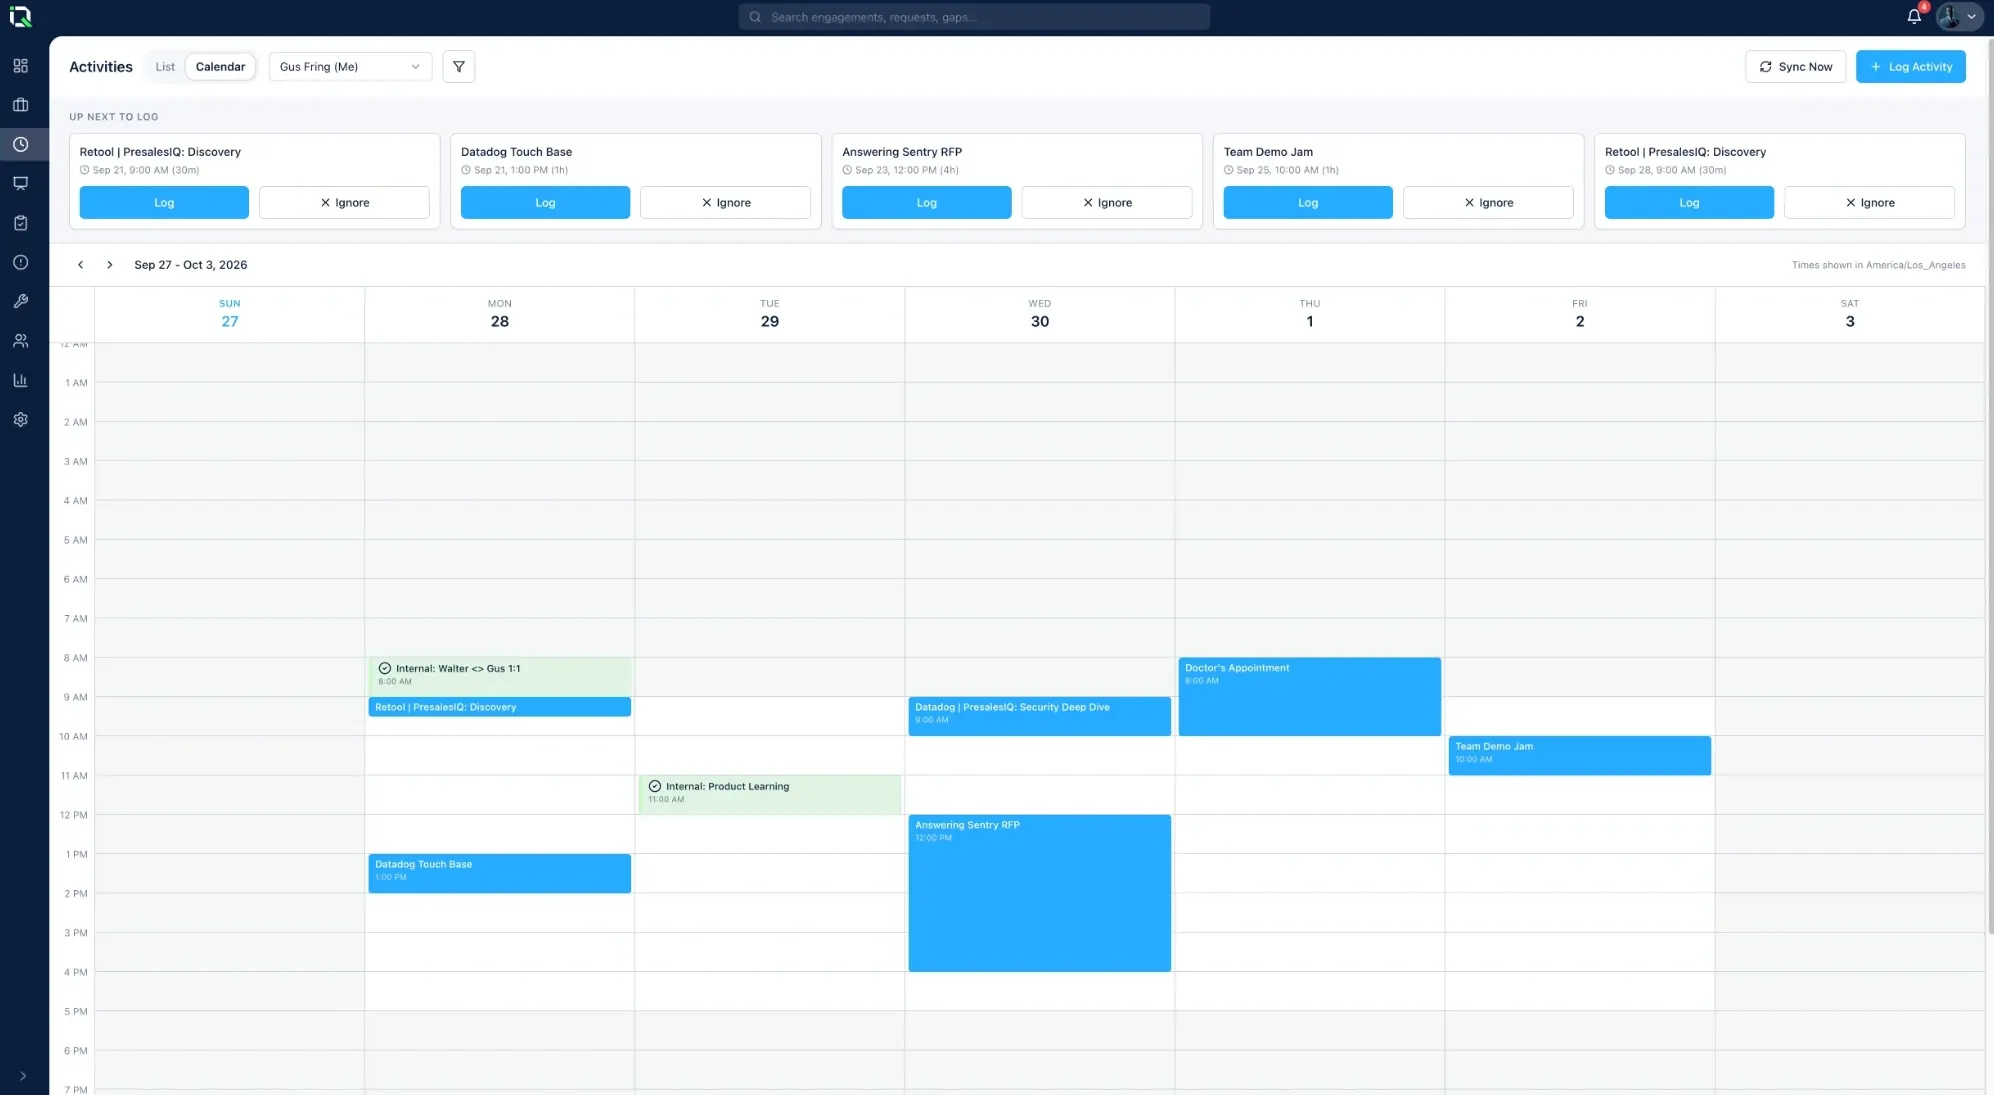This screenshot has width=1994, height=1095.
Task: Log the Retool Discovery Sep 28 card
Action: click(x=1689, y=202)
